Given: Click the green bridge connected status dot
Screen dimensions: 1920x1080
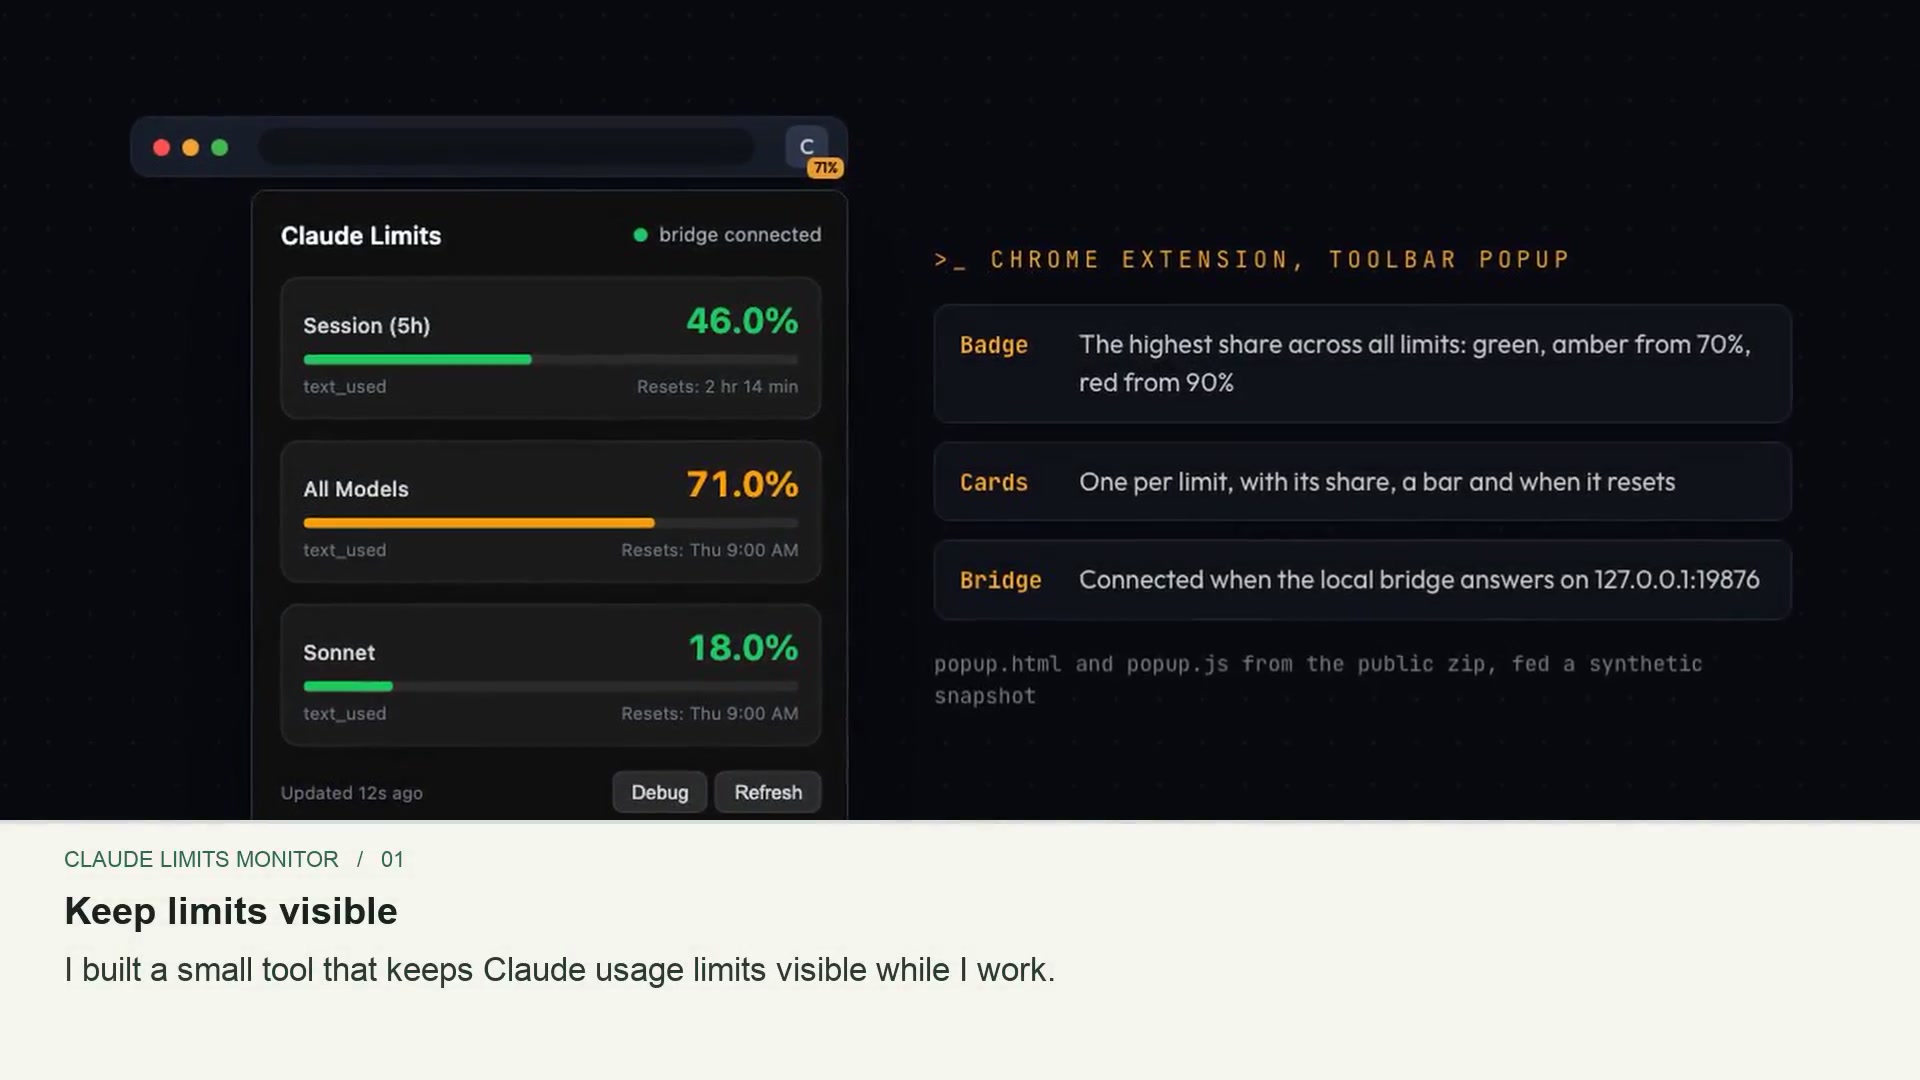Looking at the screenshot, I should point(640,235).
